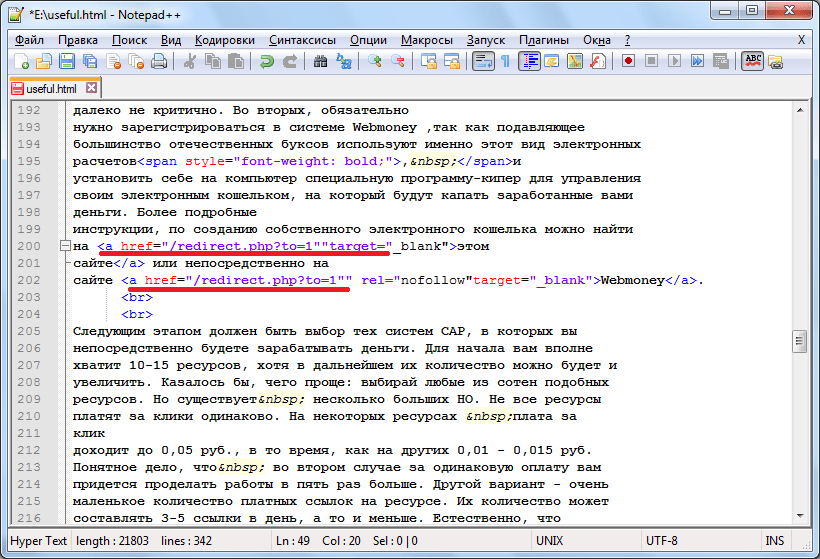Toggle spell check ABC button
The height and width of the screenshot is (559, 820).
pyautogui.click(x=753, y=62)
